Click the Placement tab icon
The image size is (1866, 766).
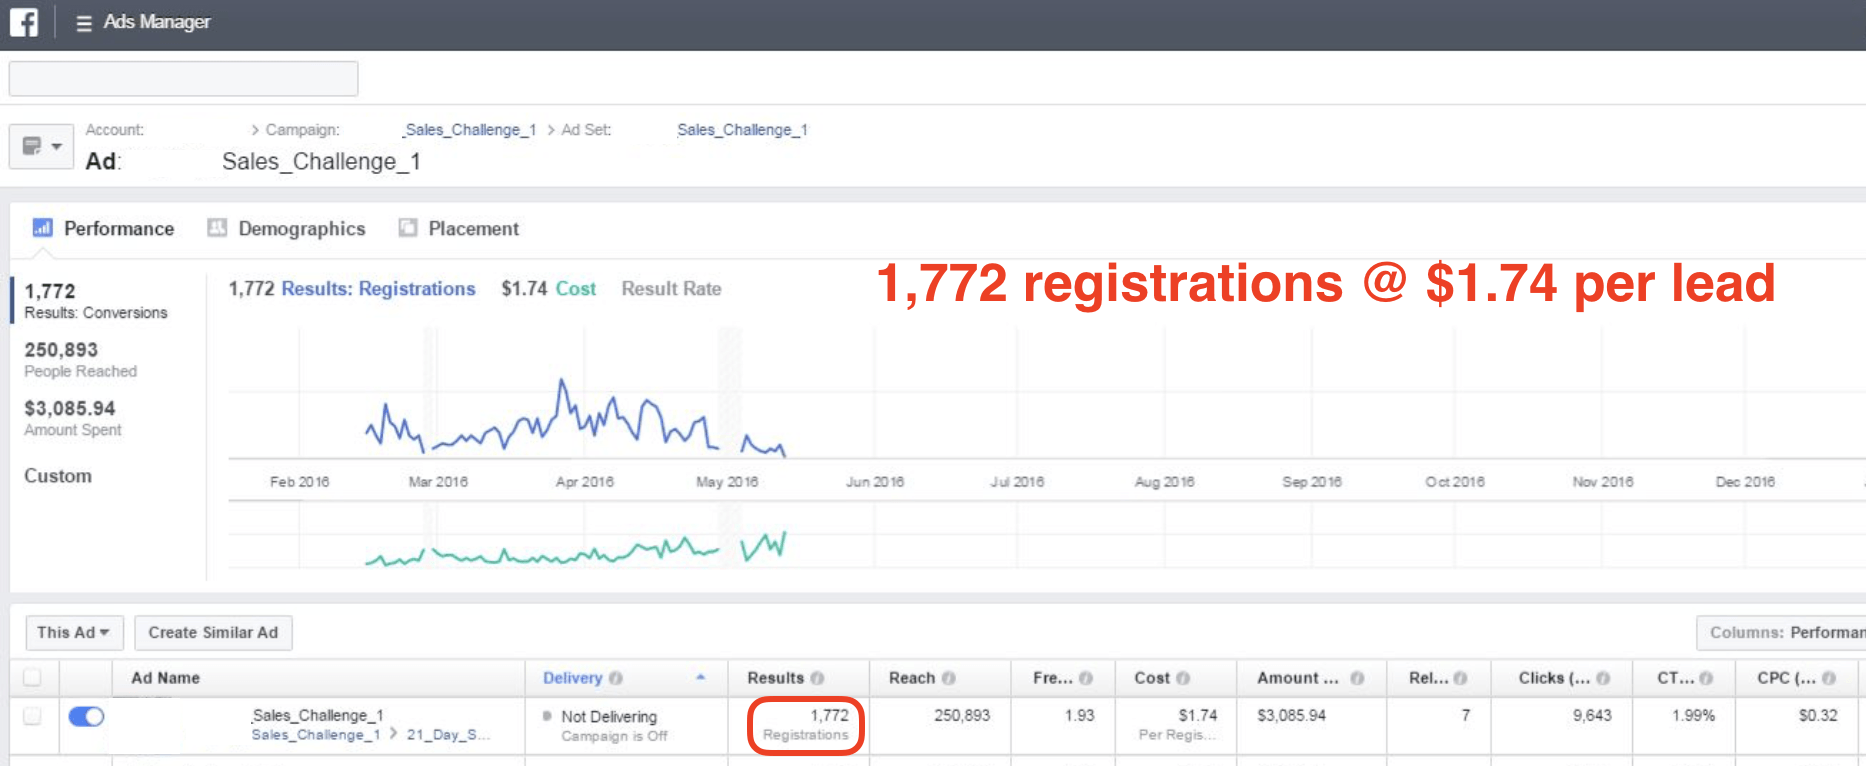pyautogui.click(x=408, y=227)
